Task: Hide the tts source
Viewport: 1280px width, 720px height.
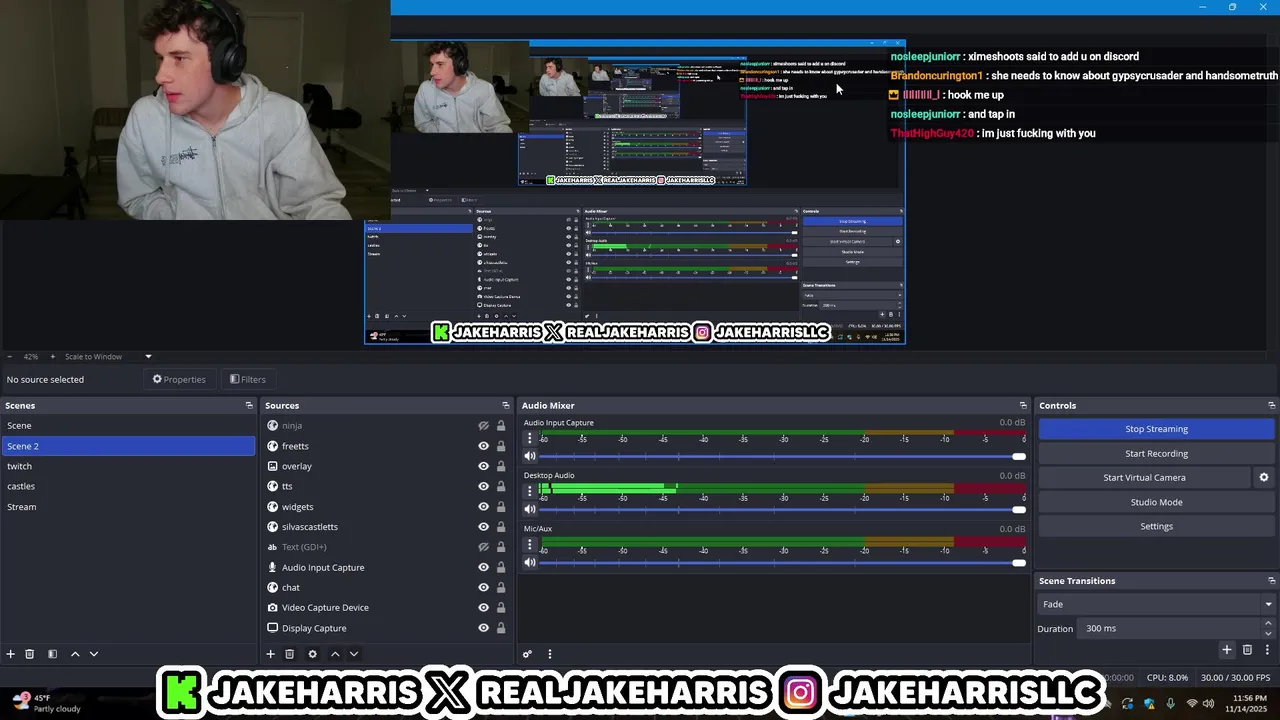Action: (484, 486)
